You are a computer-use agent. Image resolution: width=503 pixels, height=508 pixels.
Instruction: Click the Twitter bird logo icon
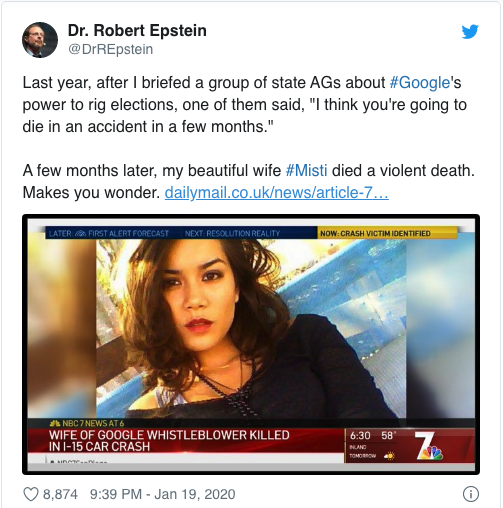pos(470,31)
